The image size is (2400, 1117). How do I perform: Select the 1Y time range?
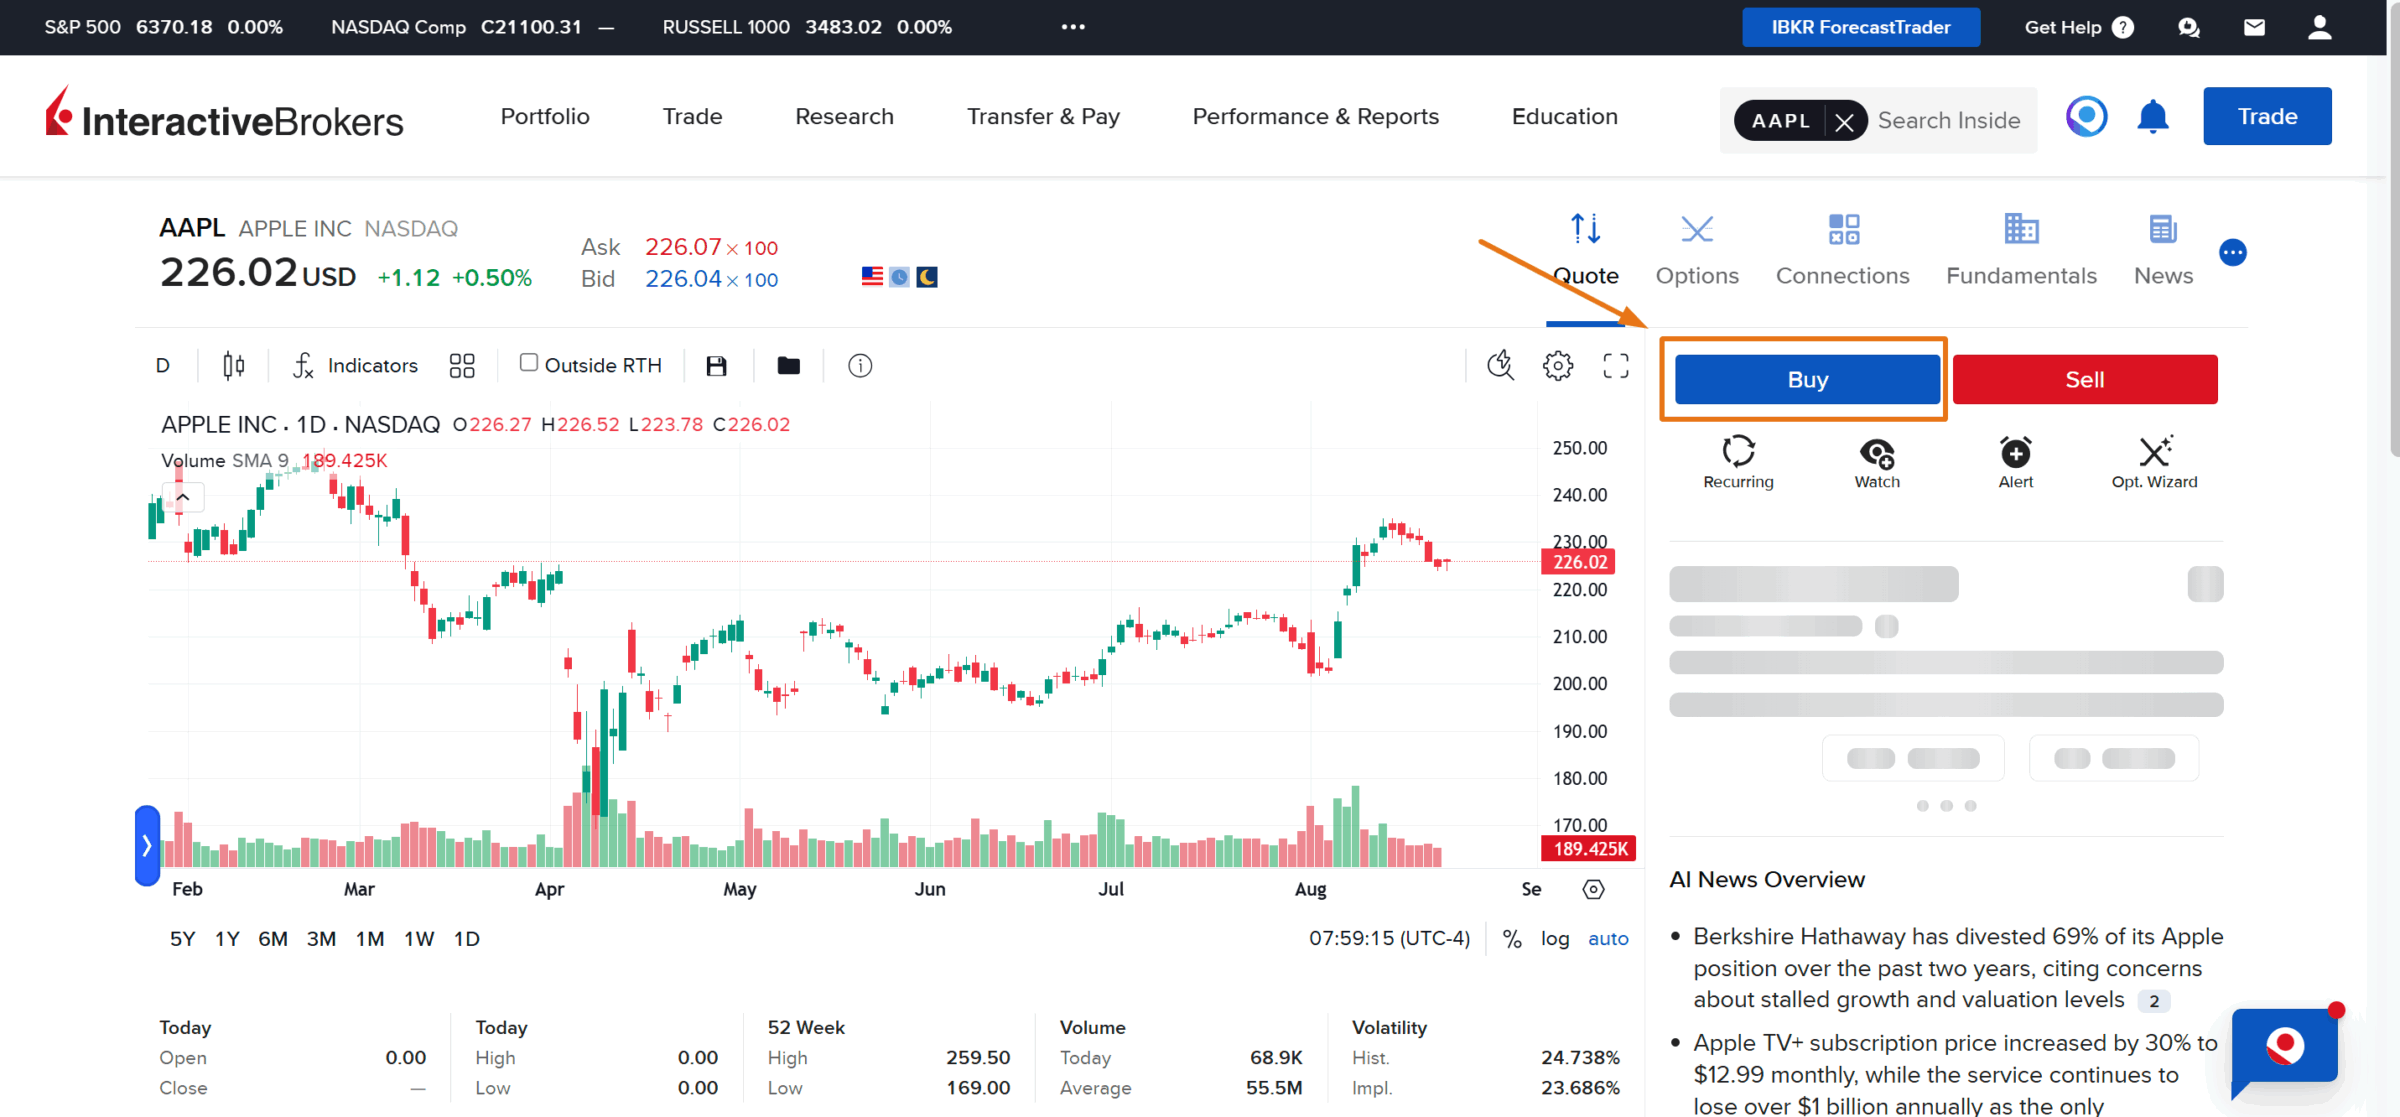(x=227, y=939)
